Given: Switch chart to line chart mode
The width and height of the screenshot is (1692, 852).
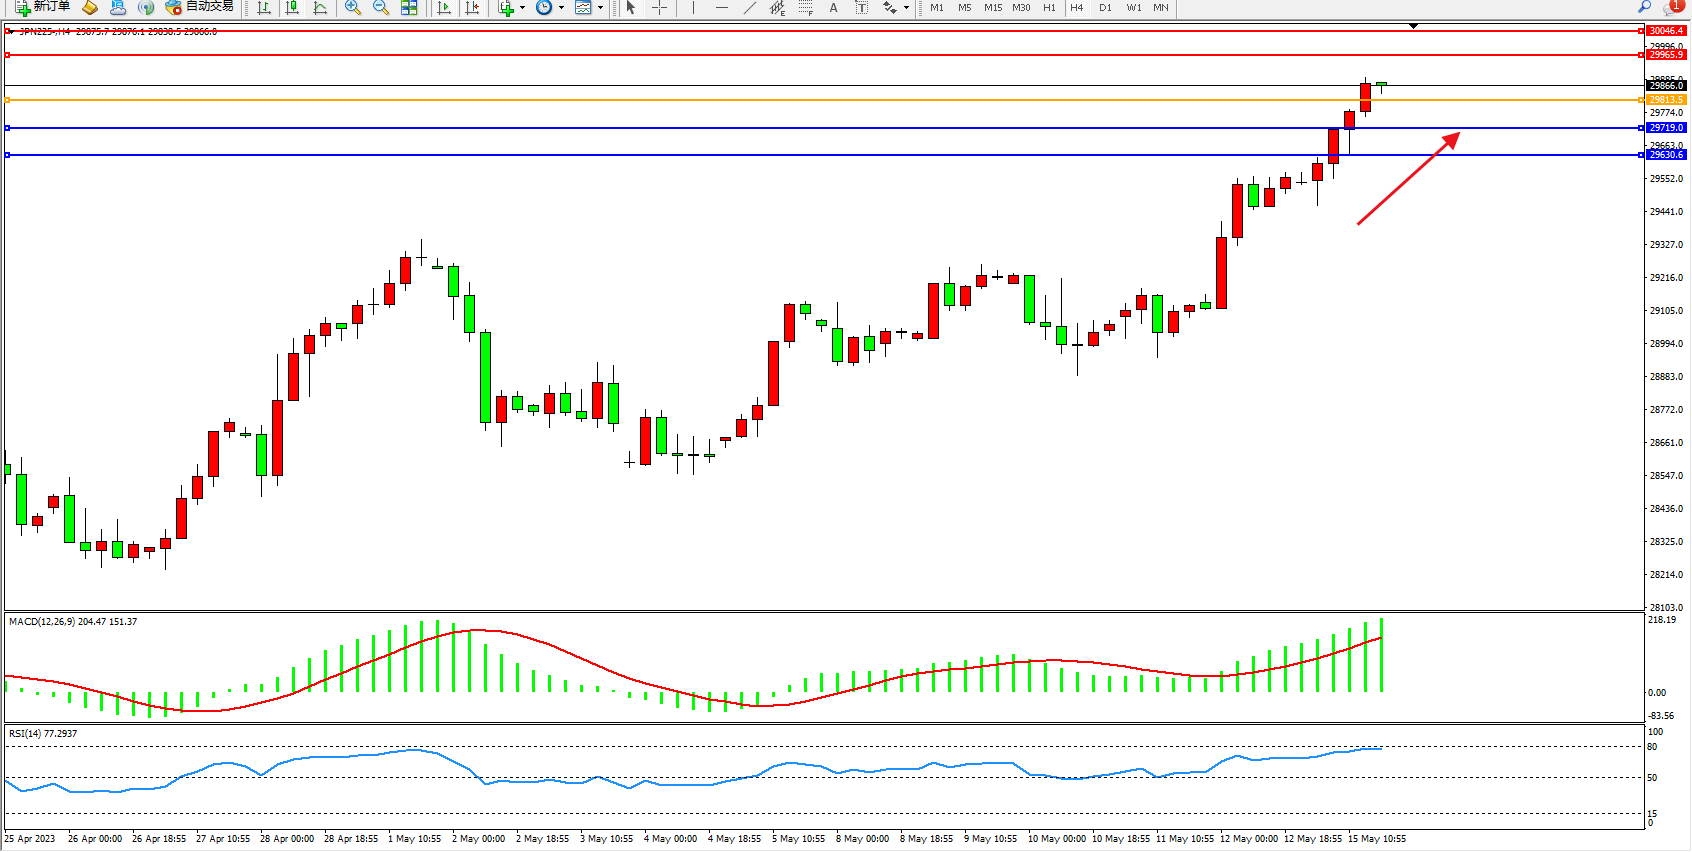Looking at the screenshot, I should [x=320, y=8].
